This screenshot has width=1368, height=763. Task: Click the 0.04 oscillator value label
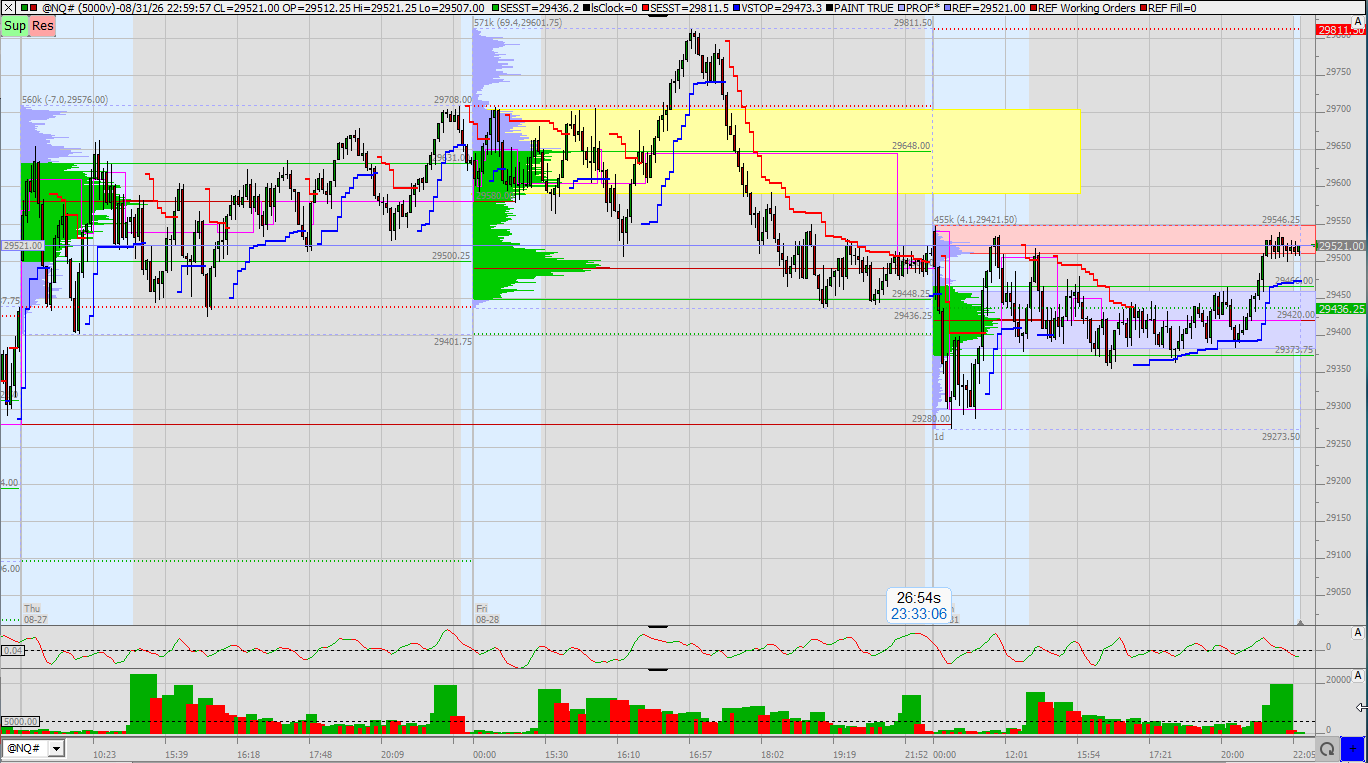click(x=13, y=650)
